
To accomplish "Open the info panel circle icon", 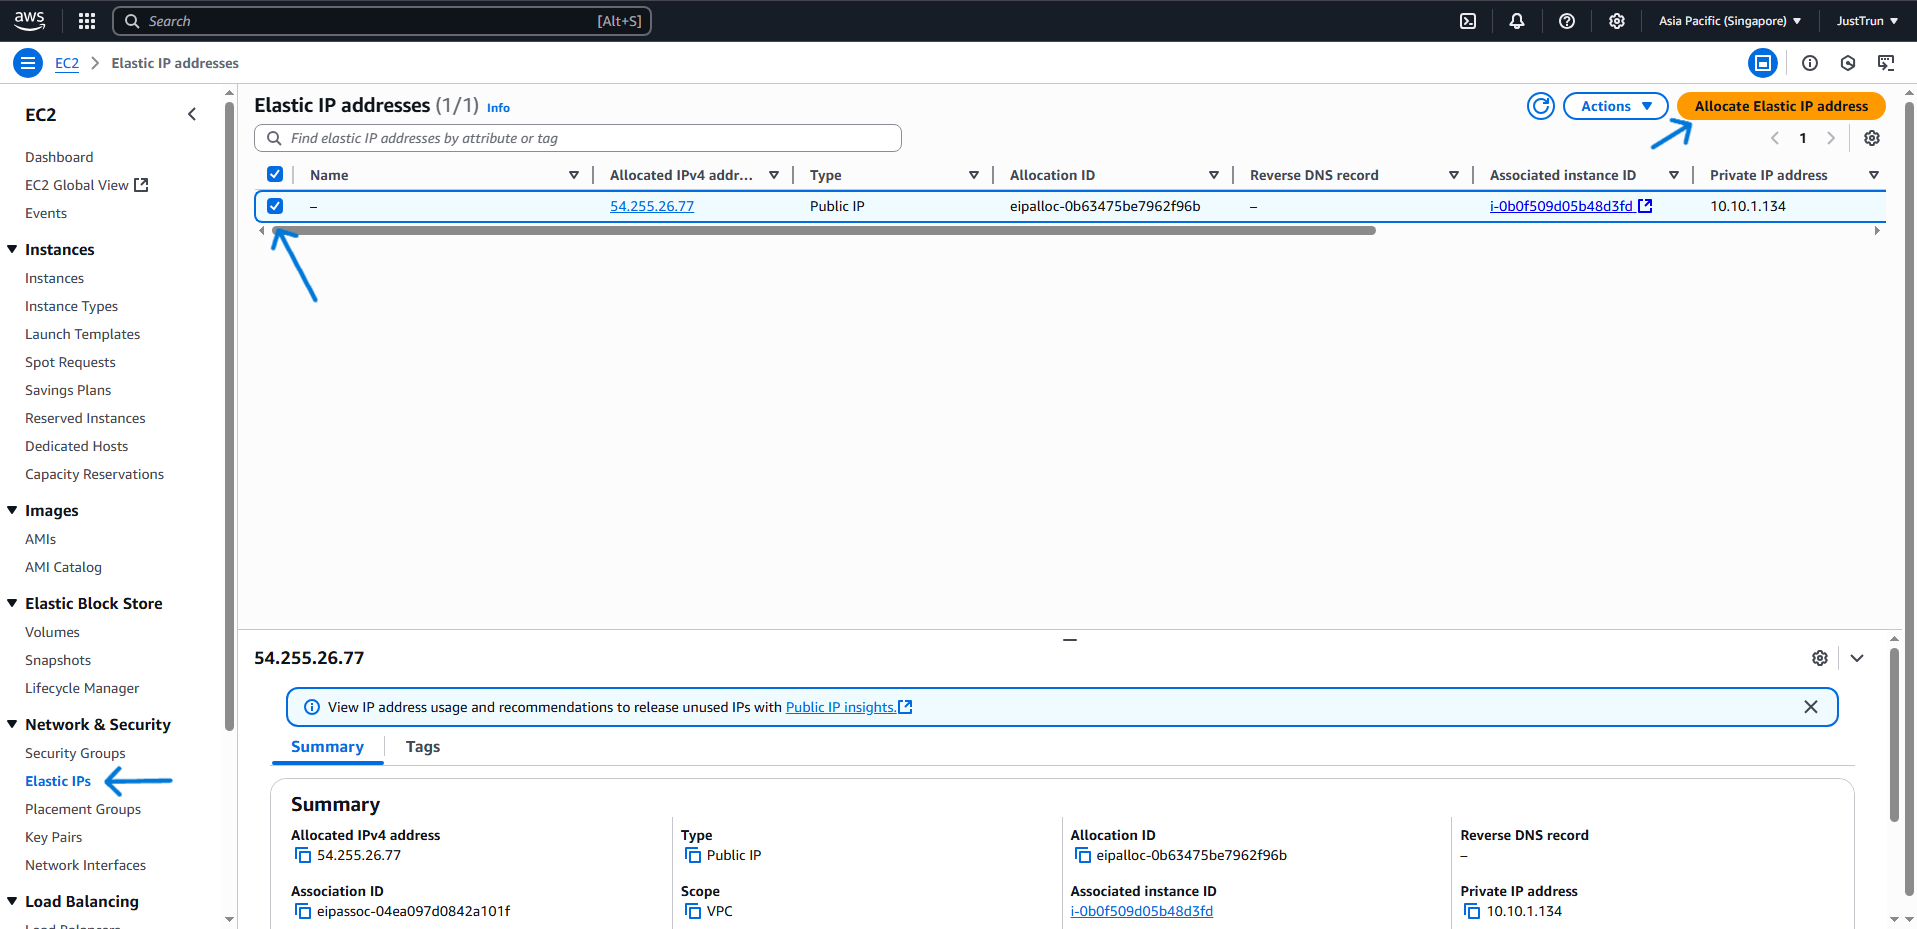I will 1810,63.
